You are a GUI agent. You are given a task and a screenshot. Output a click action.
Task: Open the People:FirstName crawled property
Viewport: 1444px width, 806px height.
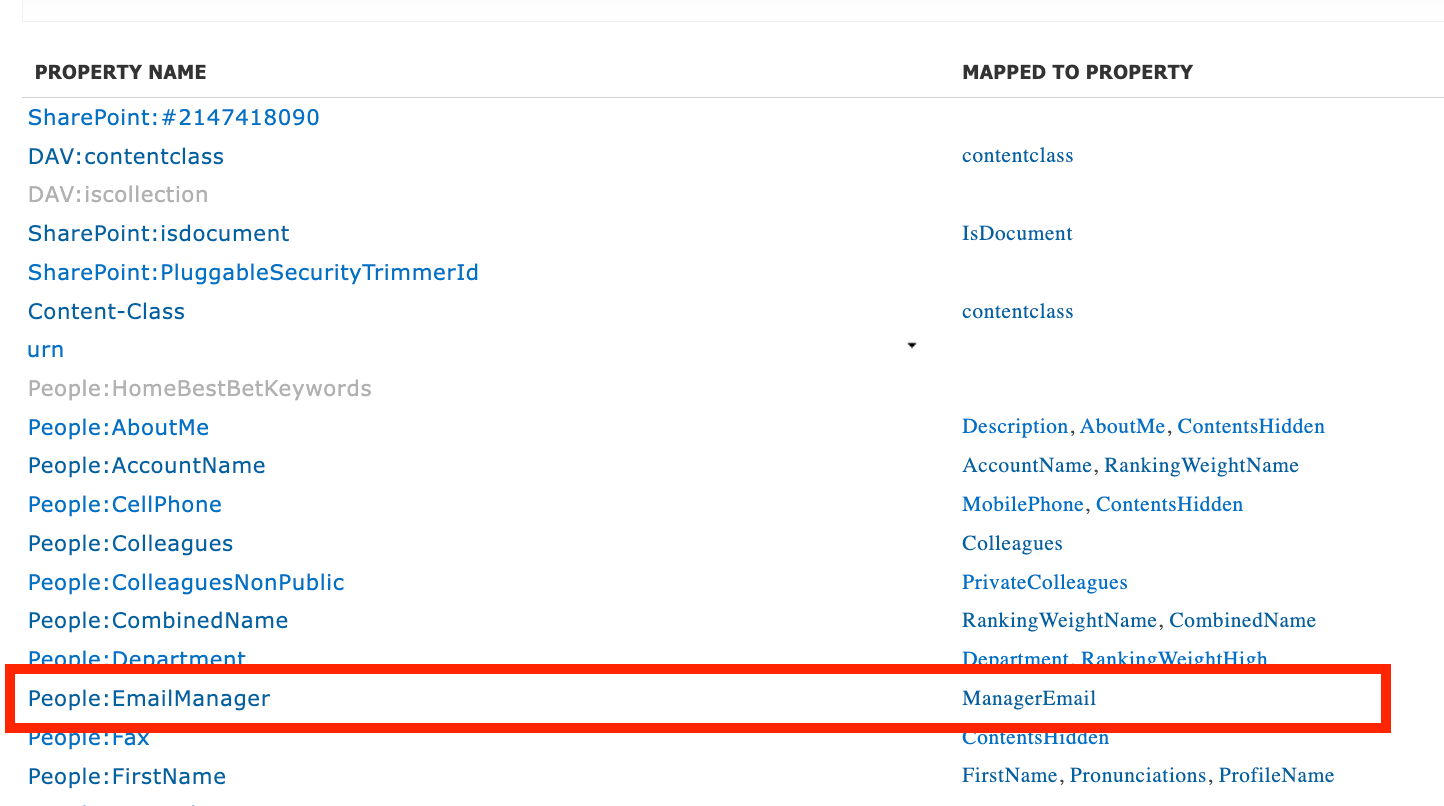pyautogui.click(x=127, y=776)
